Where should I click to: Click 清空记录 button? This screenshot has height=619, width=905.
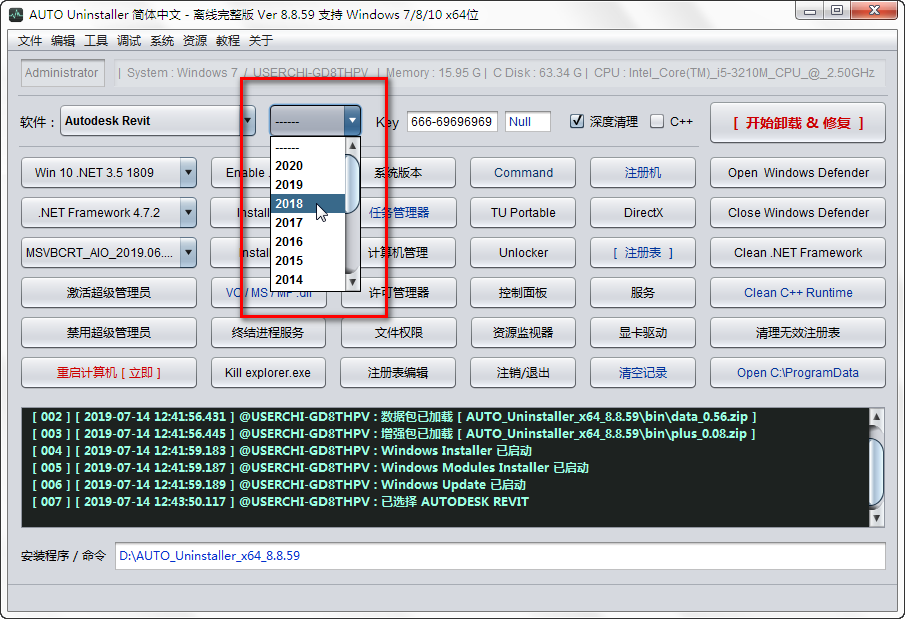tap(643, 372)
